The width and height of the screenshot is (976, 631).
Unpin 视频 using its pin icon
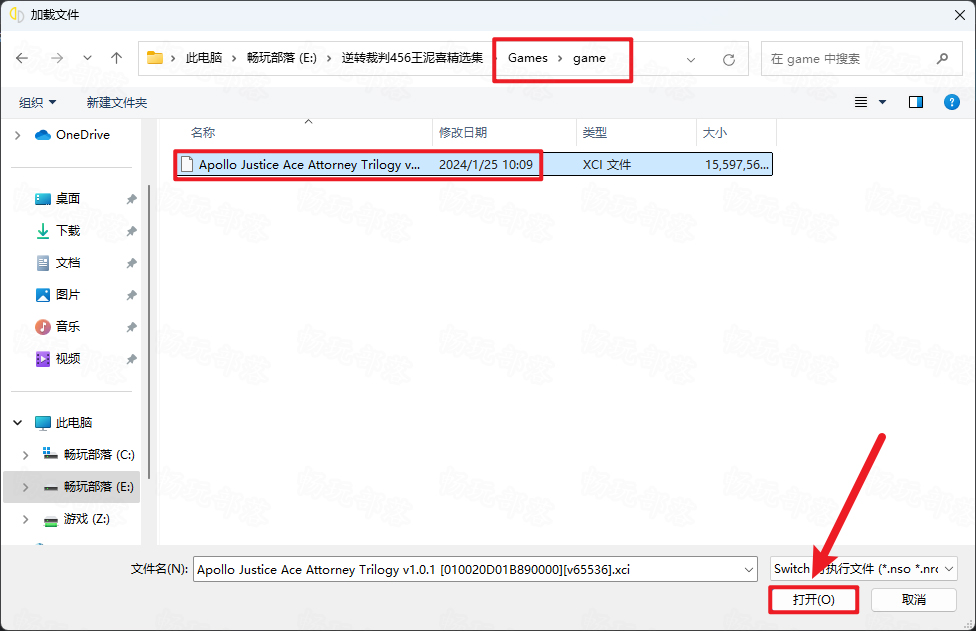(x=131, y=360)
